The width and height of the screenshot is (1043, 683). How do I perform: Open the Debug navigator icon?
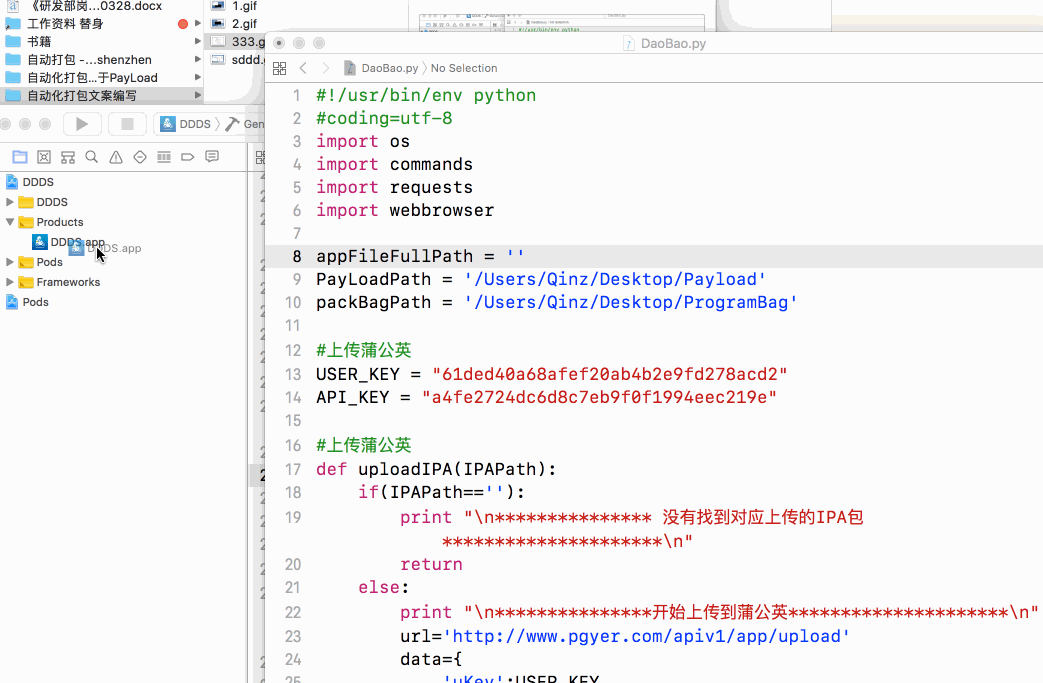click(164, 157)
